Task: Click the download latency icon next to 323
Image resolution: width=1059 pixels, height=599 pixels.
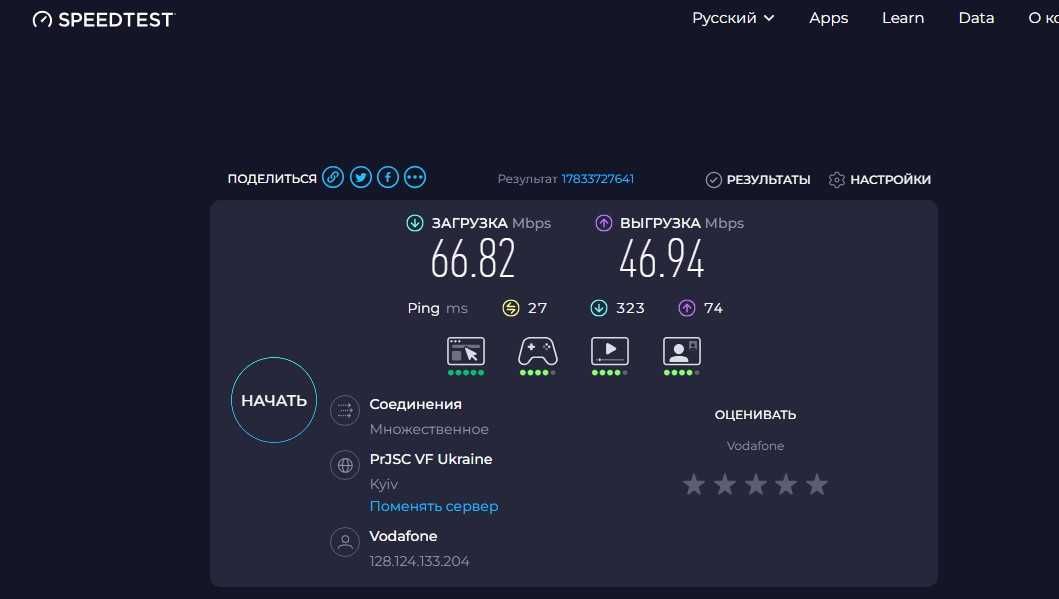Action: tap(598, 308)
